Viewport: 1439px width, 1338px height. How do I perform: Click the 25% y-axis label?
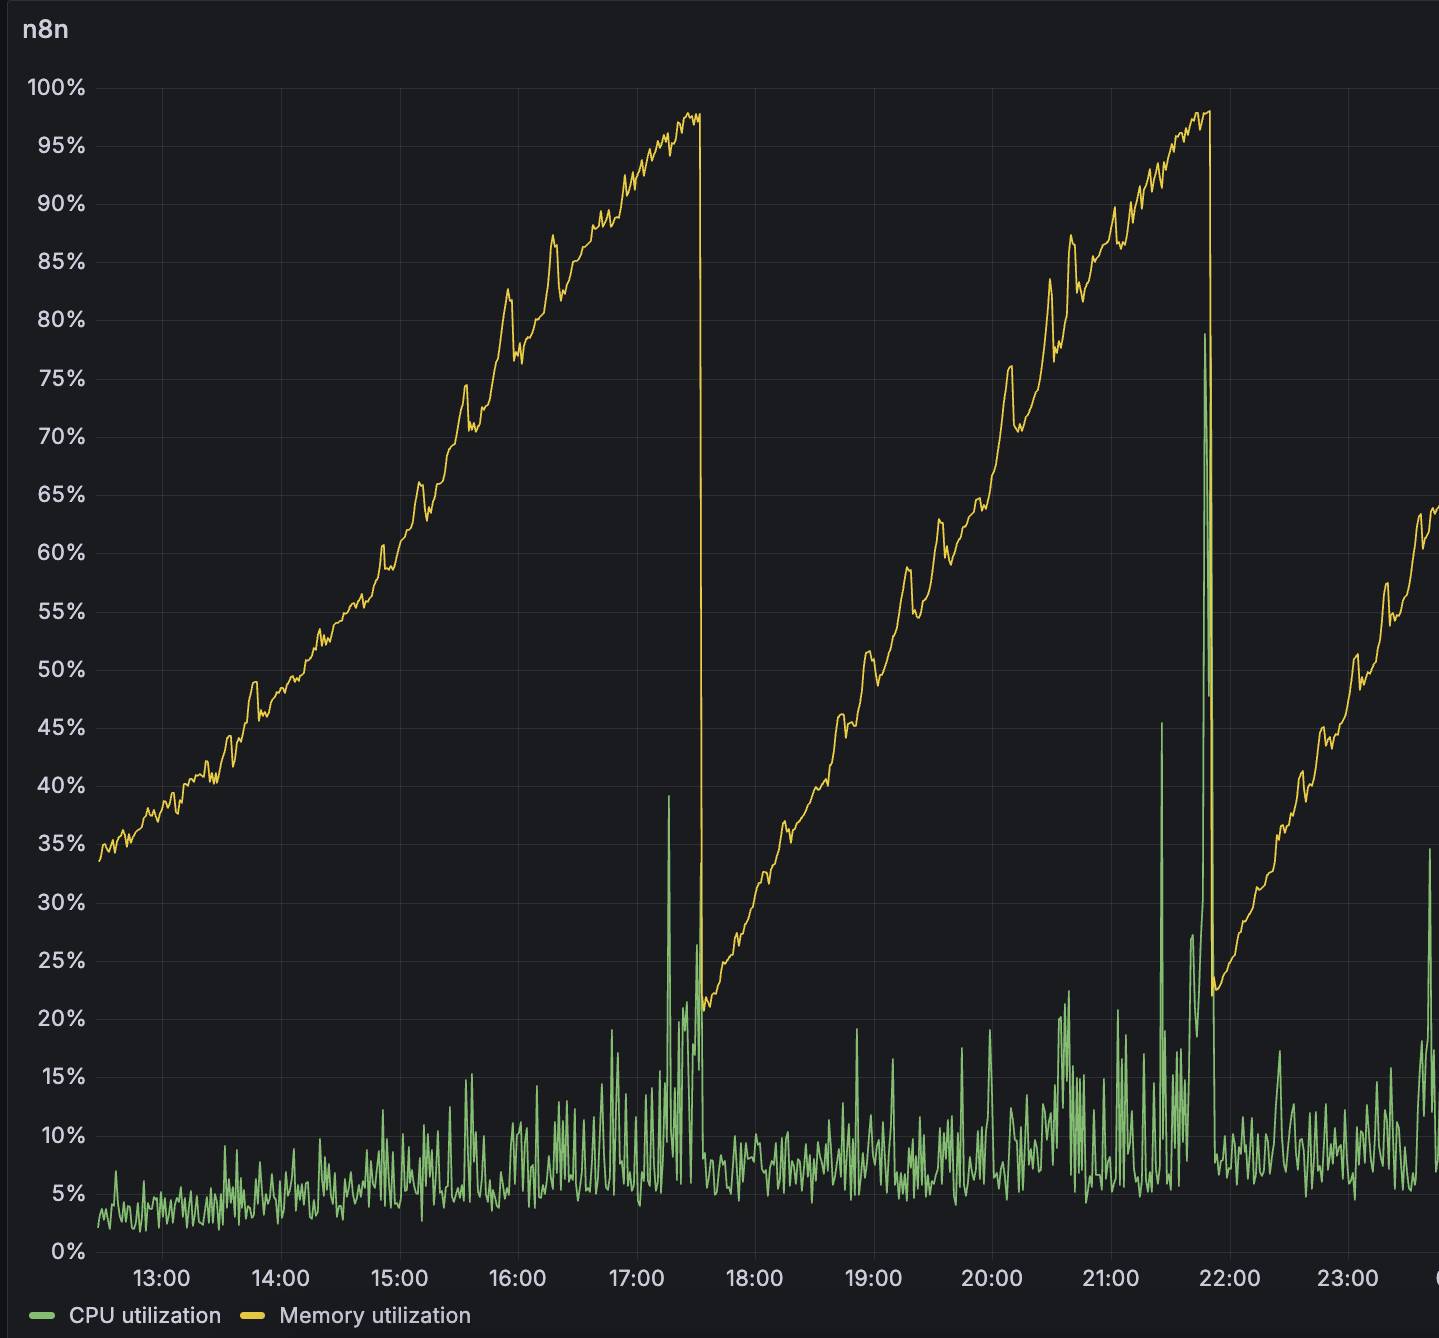(61, 960)
